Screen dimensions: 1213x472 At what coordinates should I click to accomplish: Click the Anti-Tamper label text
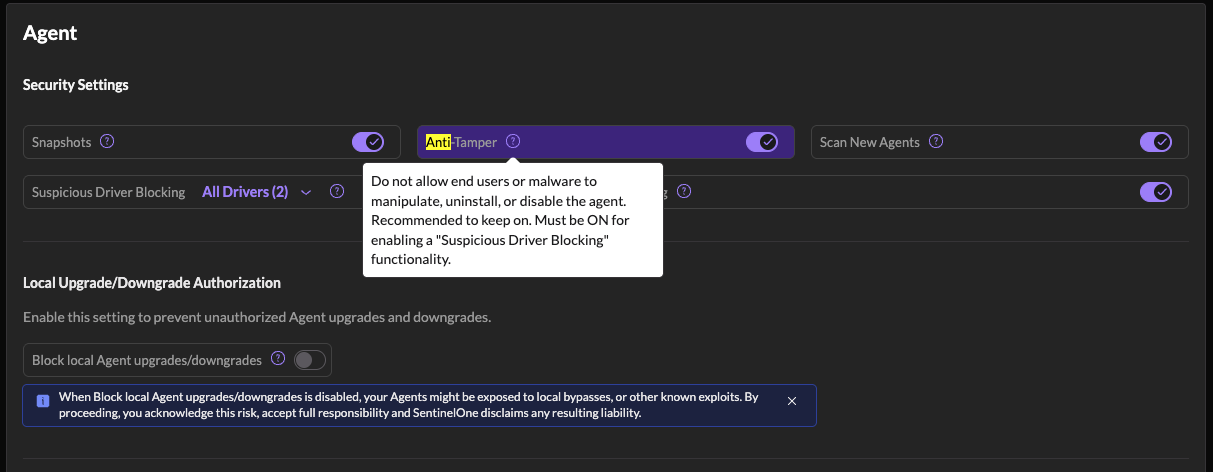[x=461, y=142]
